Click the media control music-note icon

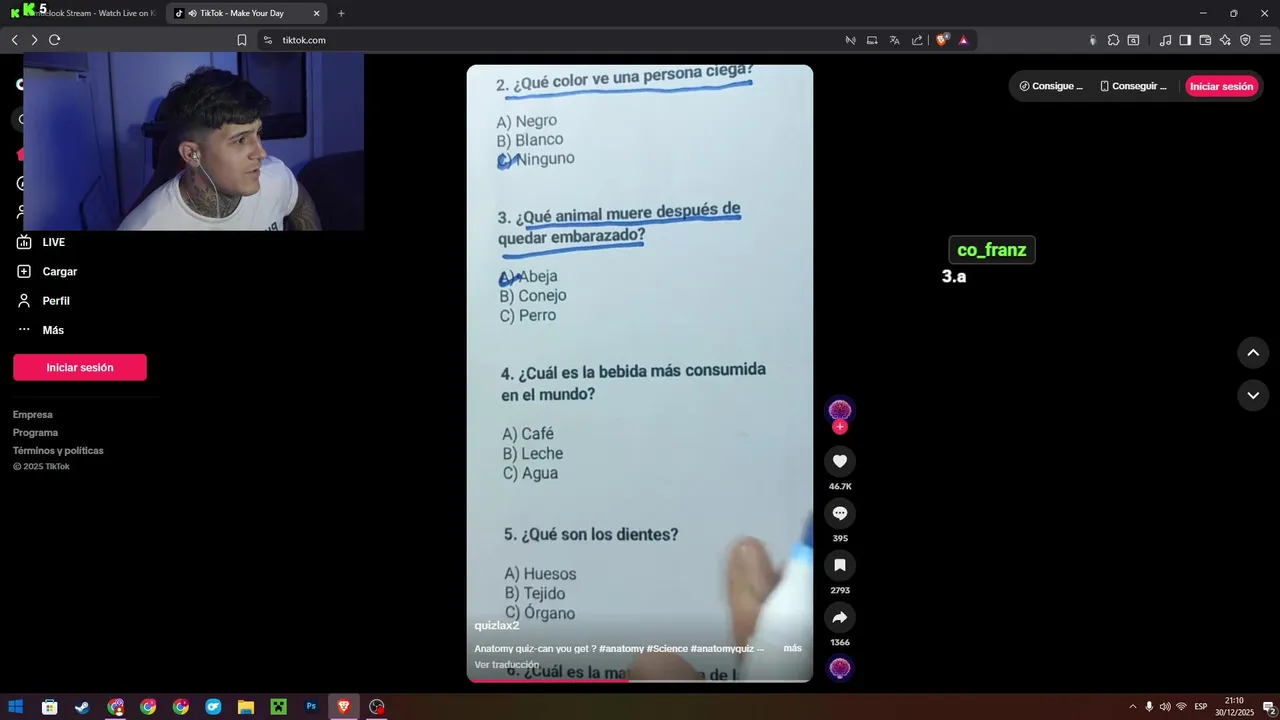coord(1165,40)
